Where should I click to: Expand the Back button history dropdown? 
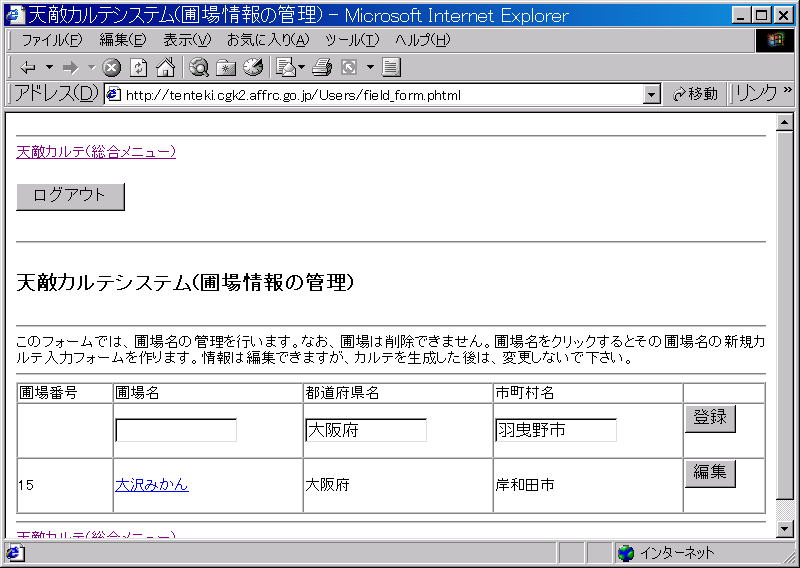point(49,68)
